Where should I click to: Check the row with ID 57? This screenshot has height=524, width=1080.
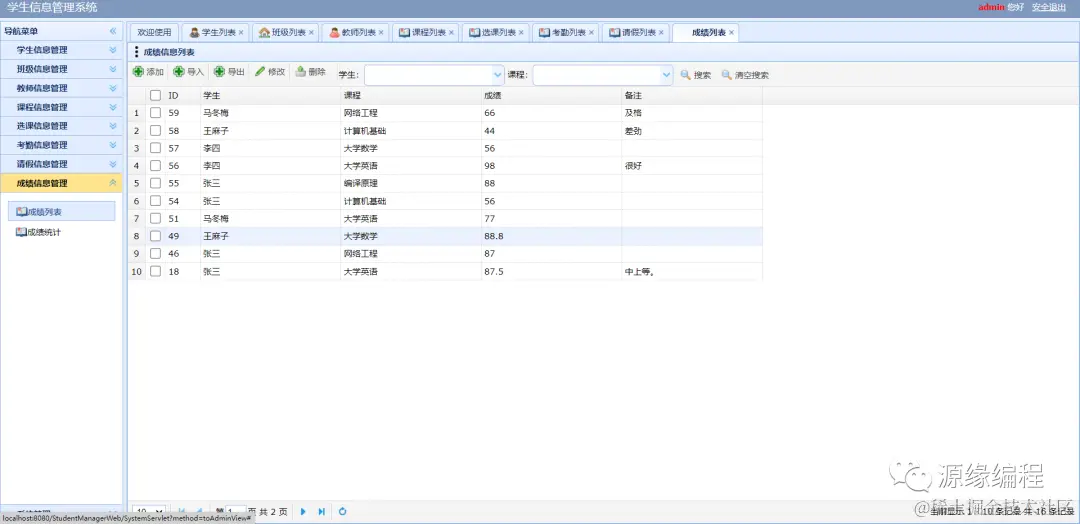156,148
